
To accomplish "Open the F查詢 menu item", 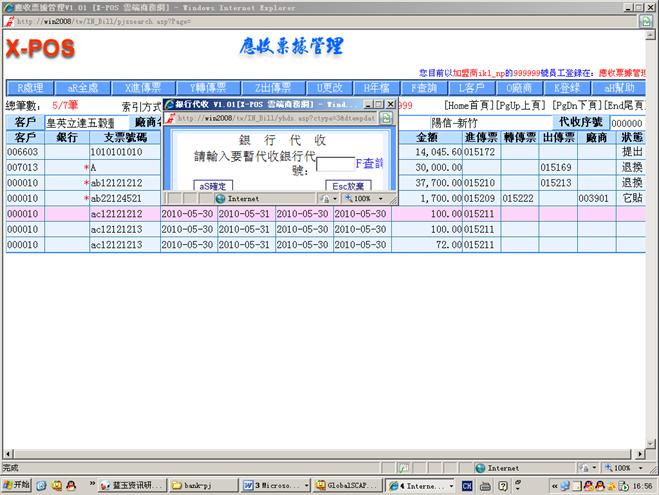I will click(425, 87).
